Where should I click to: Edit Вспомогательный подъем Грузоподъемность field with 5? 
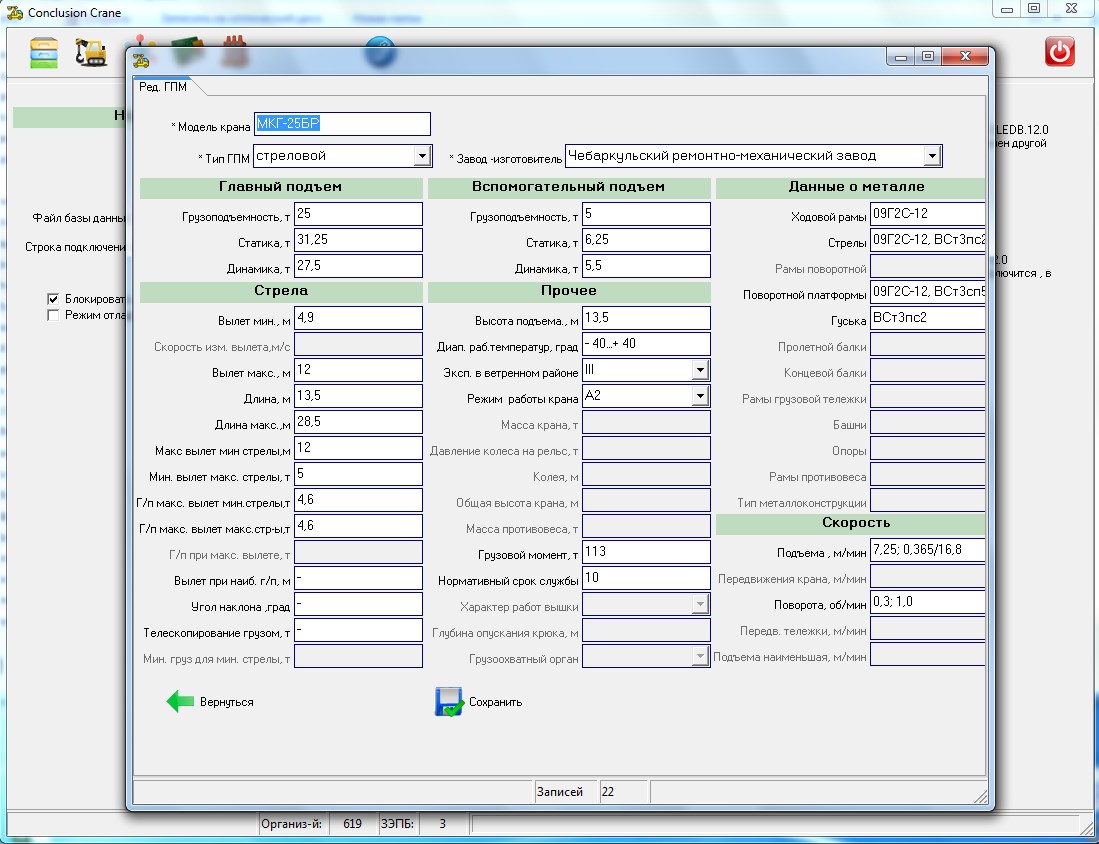click(x=646, y=215)
